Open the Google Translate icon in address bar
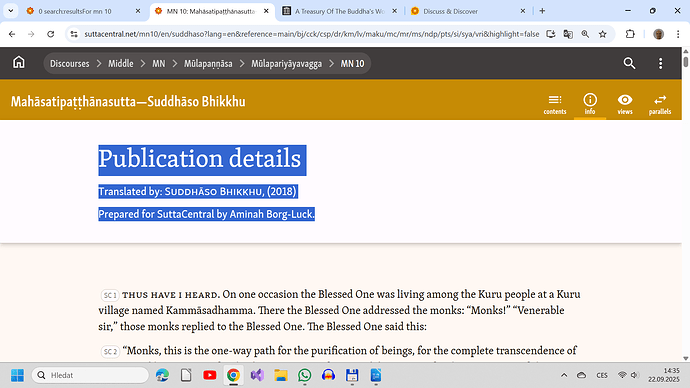Screen dimensions: 690x388 [568, 34]
